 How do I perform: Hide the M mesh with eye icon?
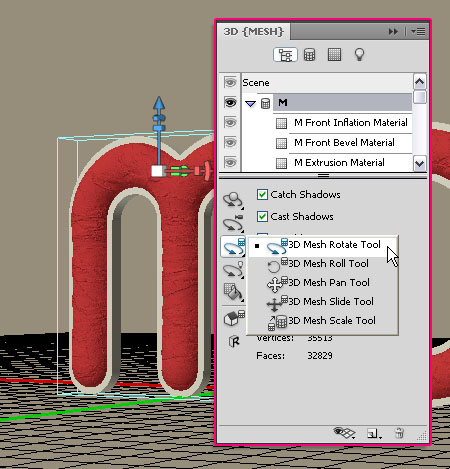click(230, 102)
